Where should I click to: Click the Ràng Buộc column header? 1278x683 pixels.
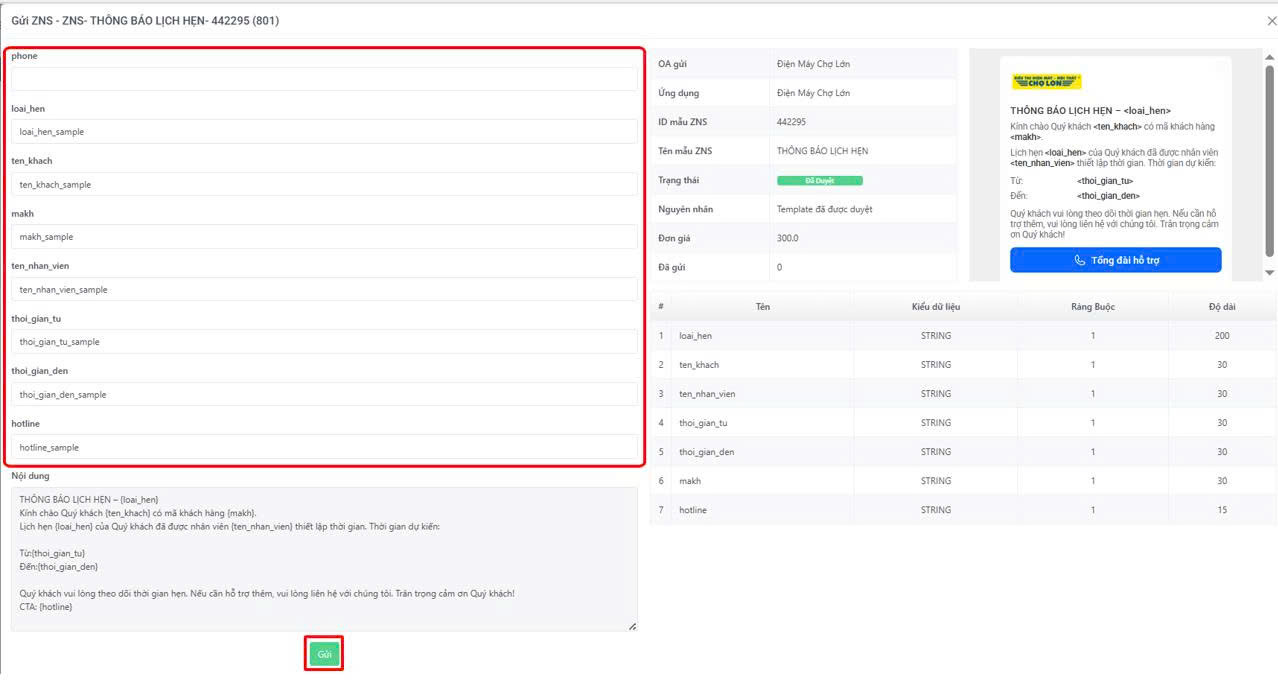1093,306
